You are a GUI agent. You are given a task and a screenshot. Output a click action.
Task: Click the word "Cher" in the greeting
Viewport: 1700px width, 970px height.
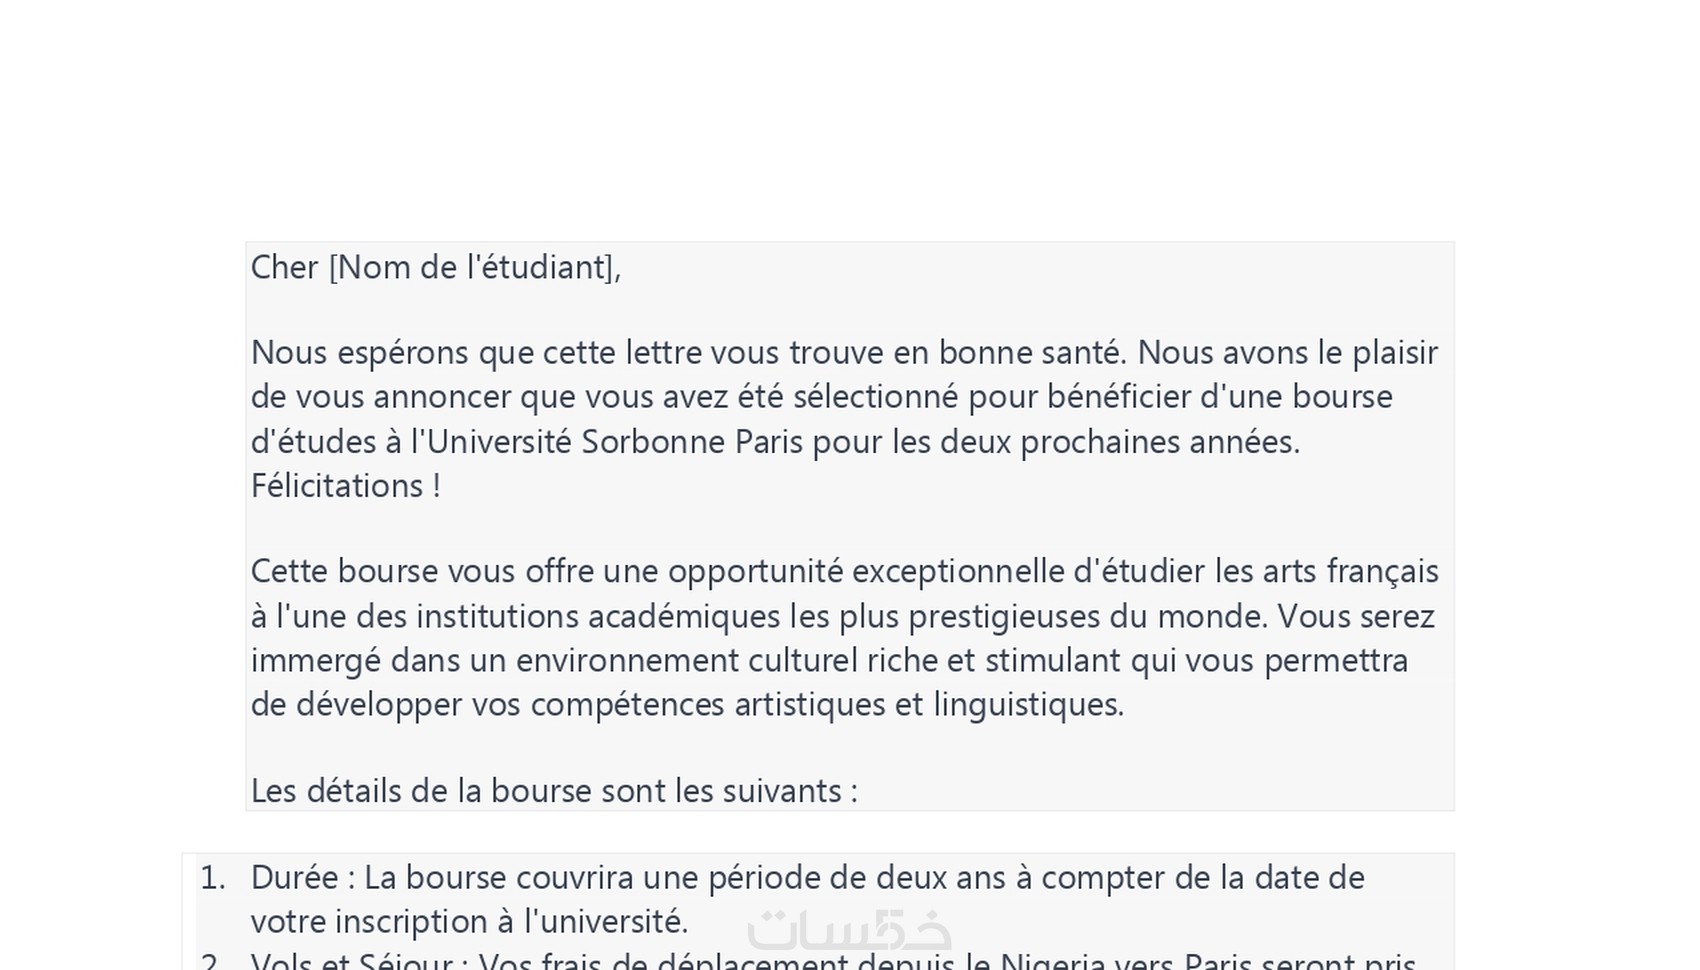click(x=284, y=268)
